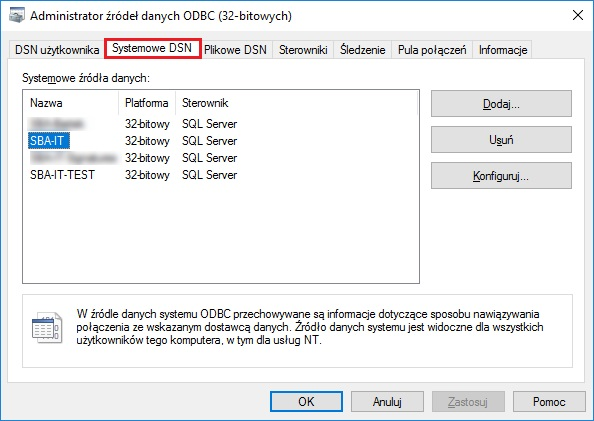Switch to the DSN użytkownika tab

click(x=57, y=50)
